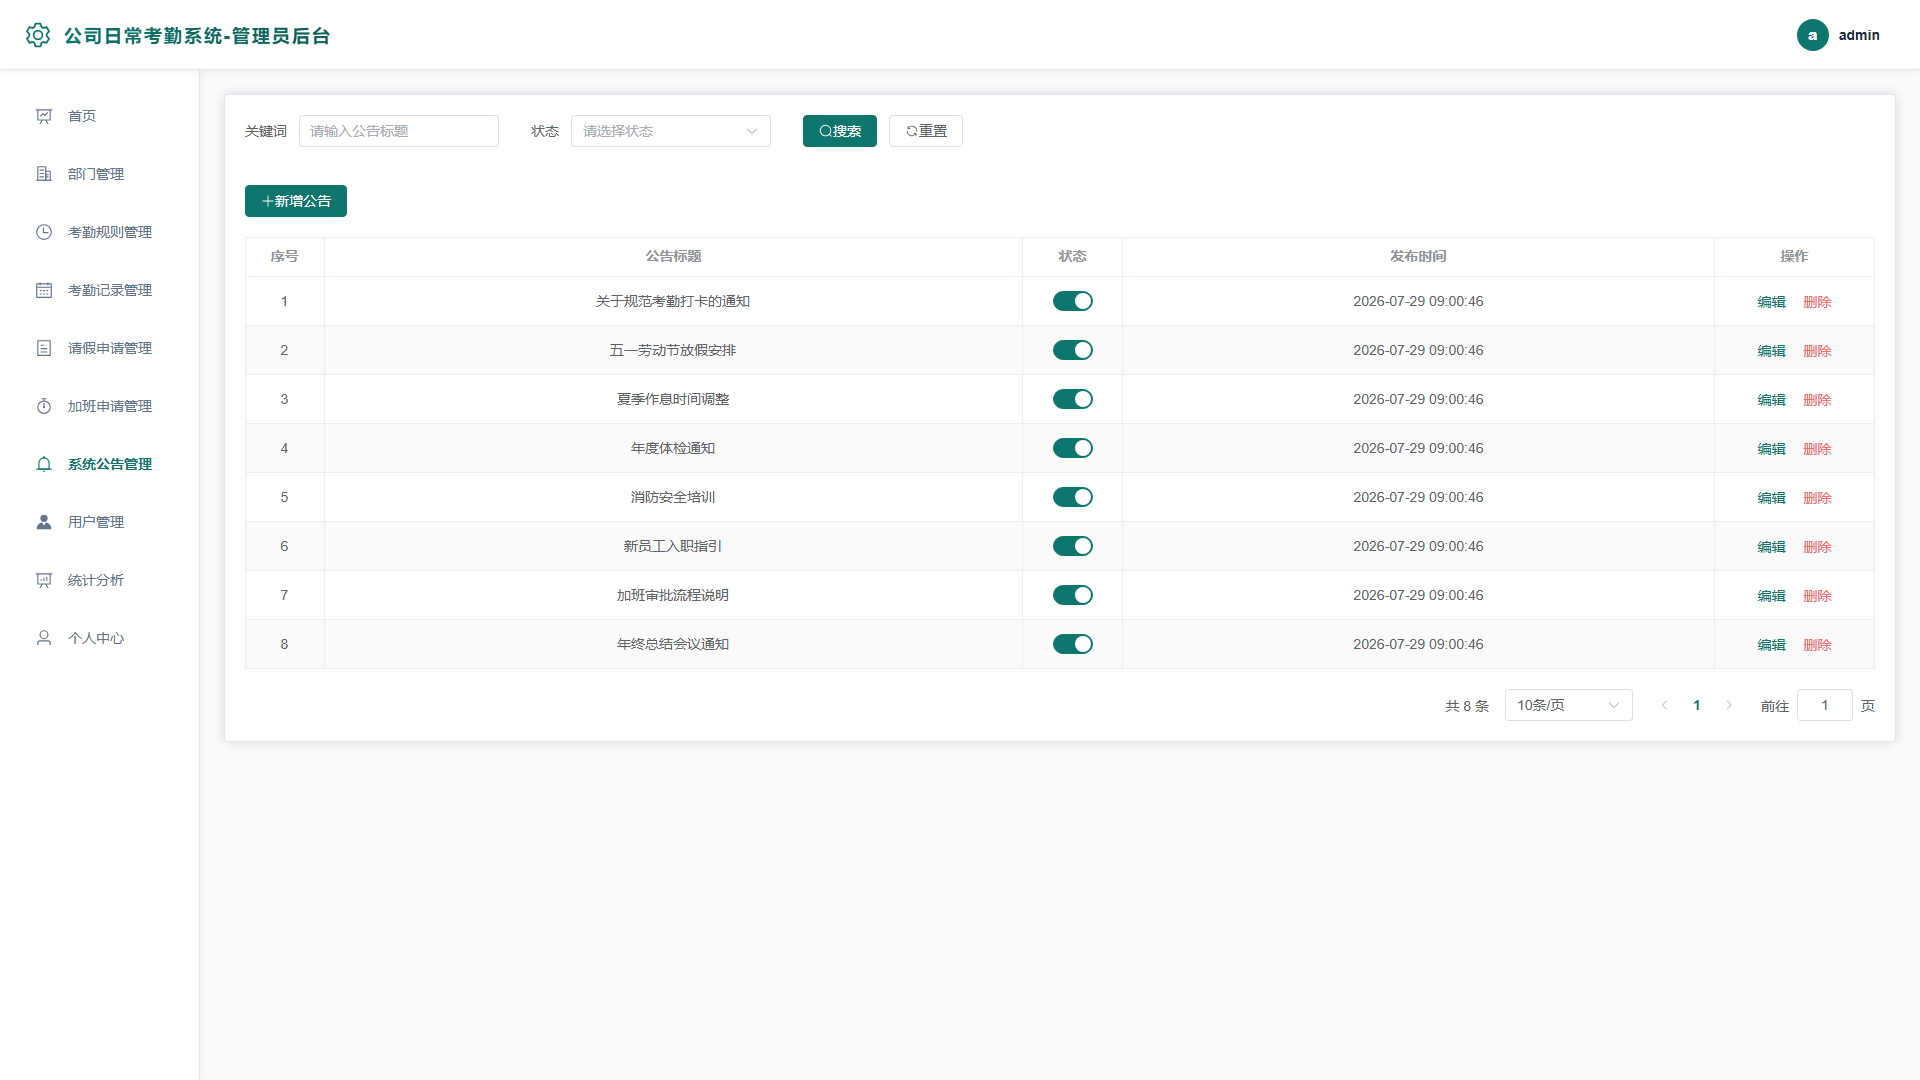Turn off status switch for 年终总结会议通知
Viewport: 1920px width, 1080px height.
[1072, 644]
